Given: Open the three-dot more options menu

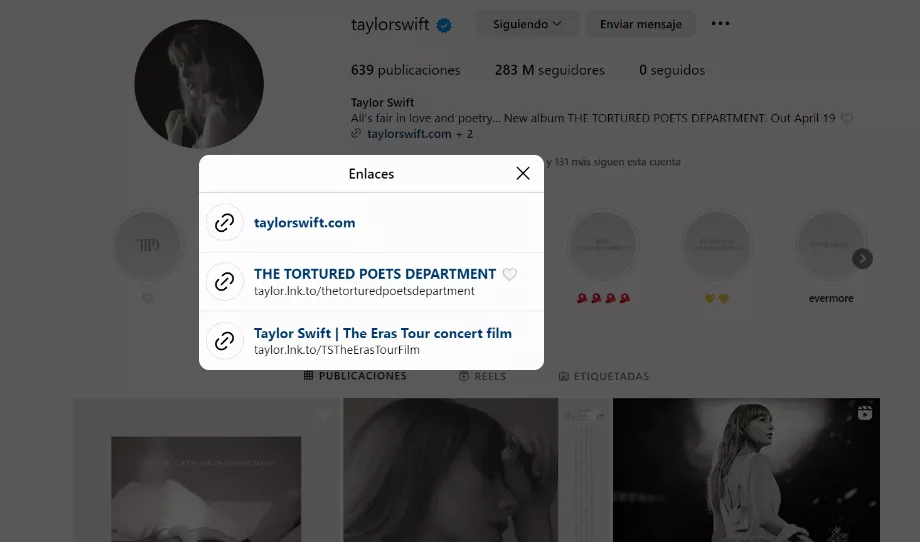Looking at the screenshot, I should pos(721,23).
